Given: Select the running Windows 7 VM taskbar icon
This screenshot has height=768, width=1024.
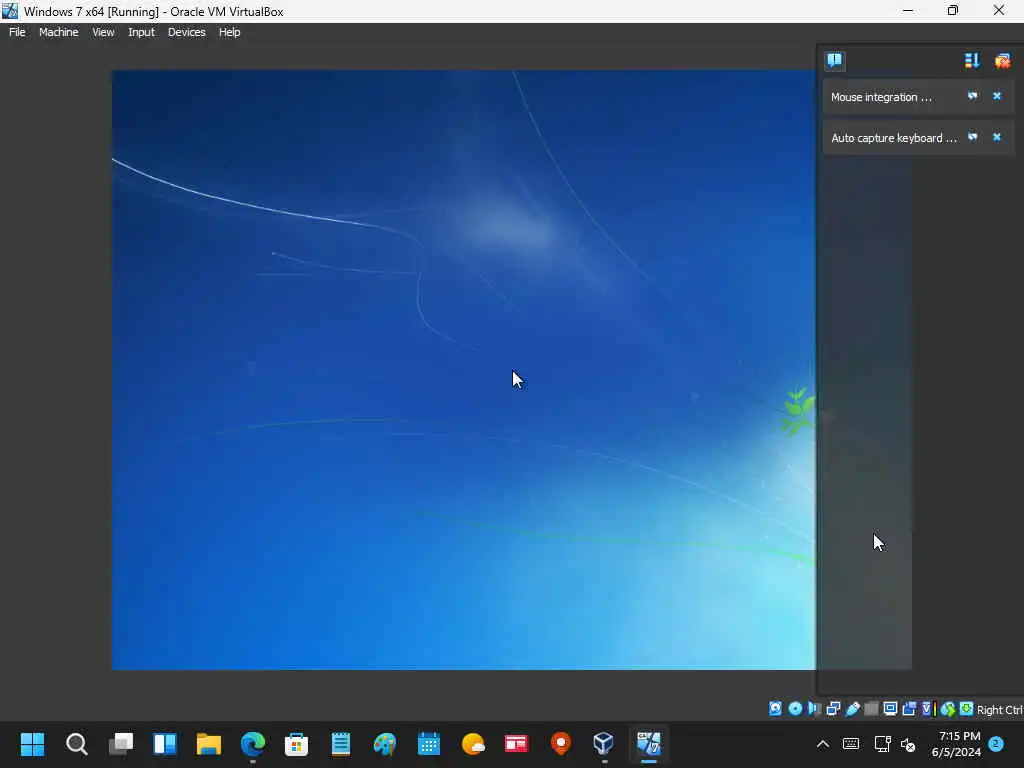Looking at the screenshot, I should click(649, 744).
